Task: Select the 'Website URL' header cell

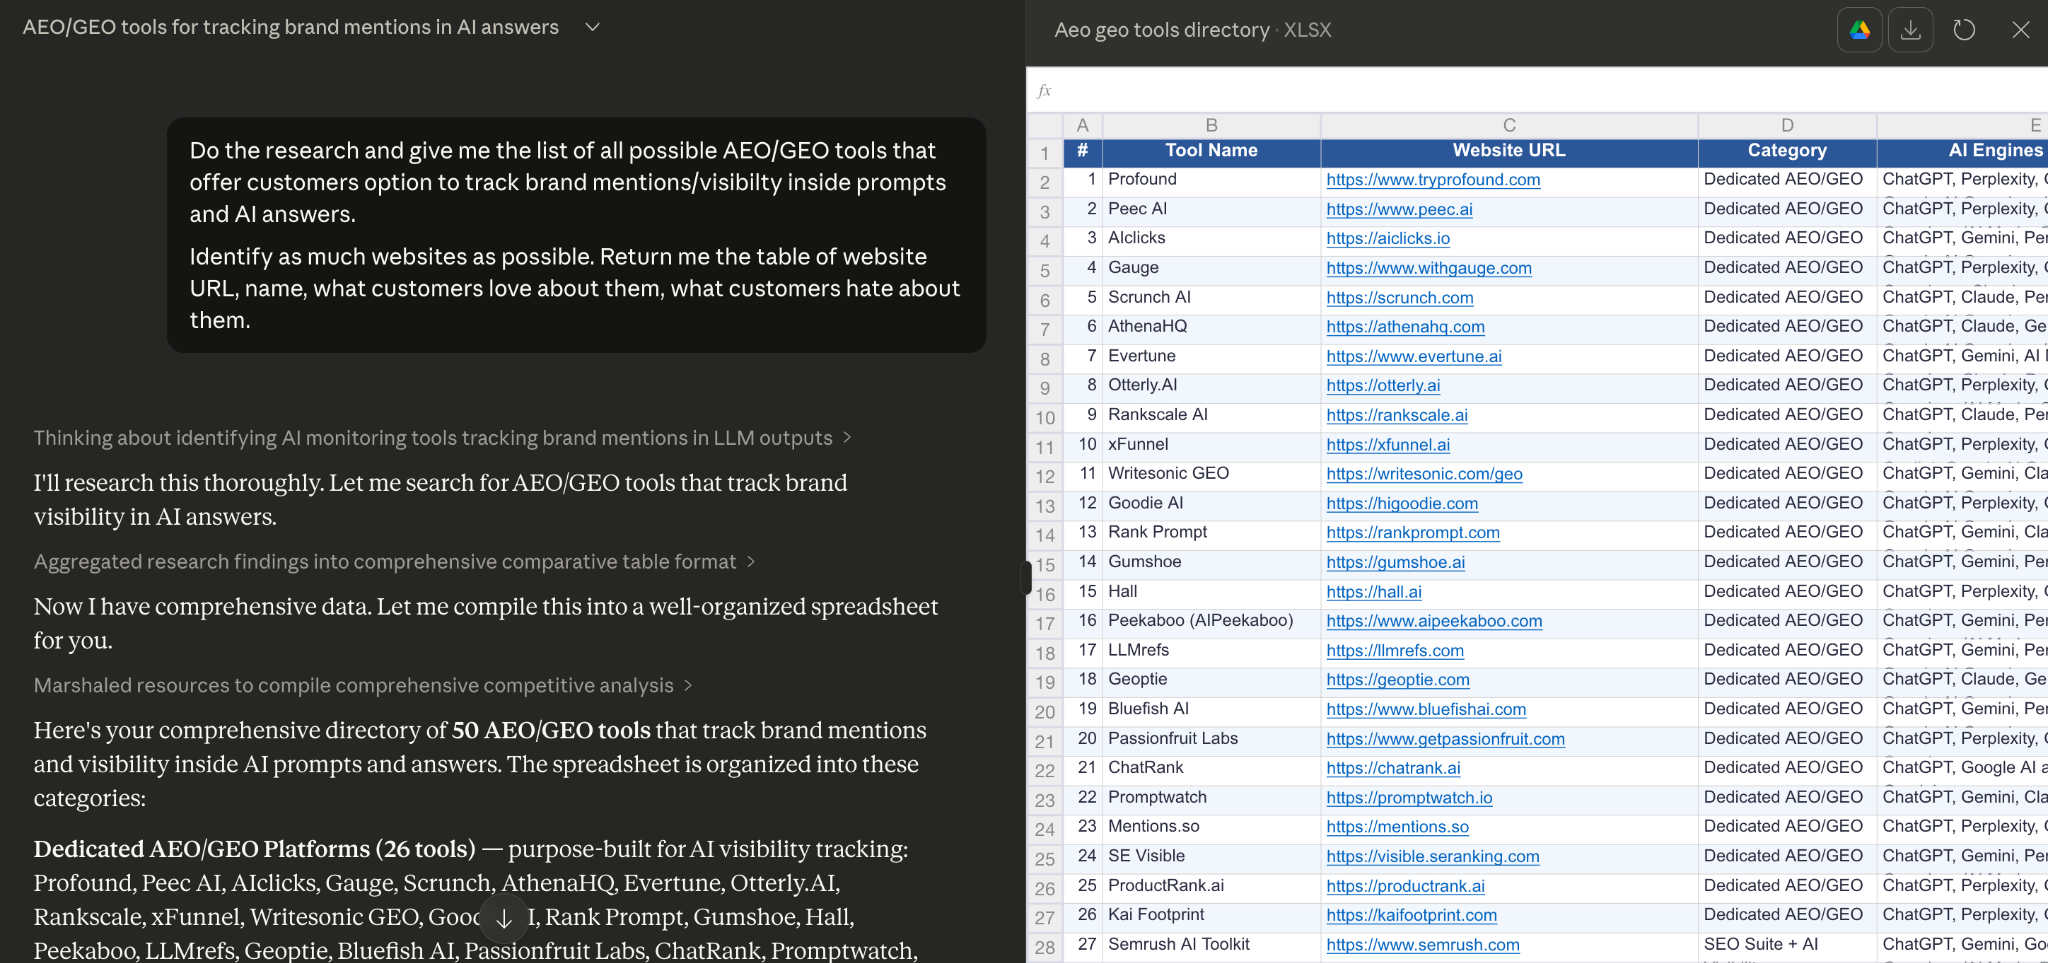Action: coord(1509,151)
